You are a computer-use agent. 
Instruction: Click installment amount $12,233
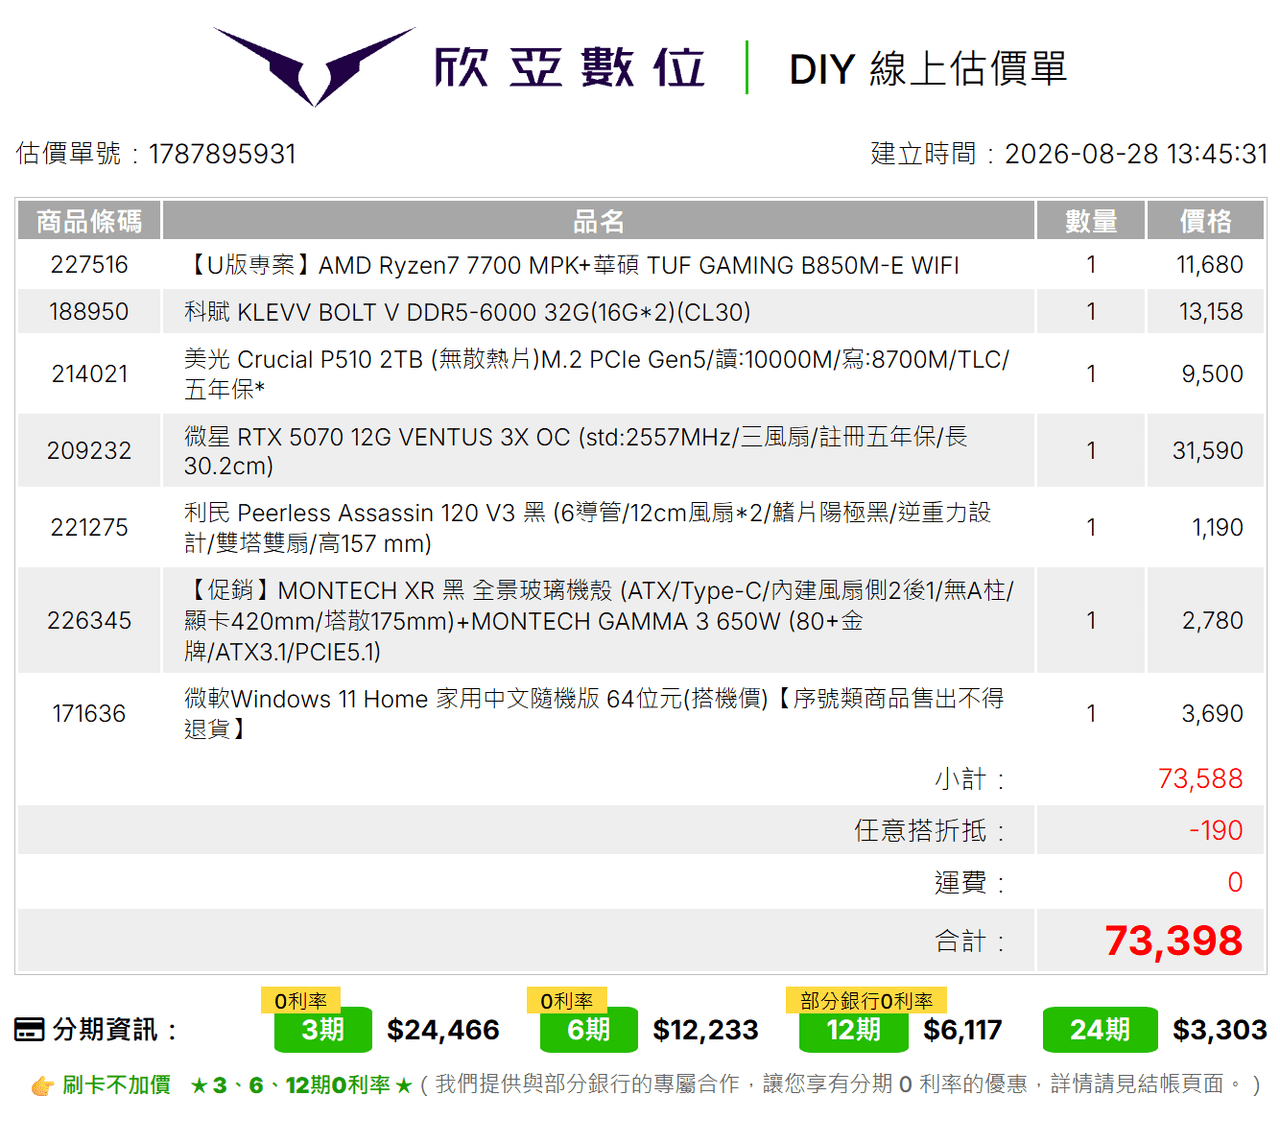[706, 1030]
